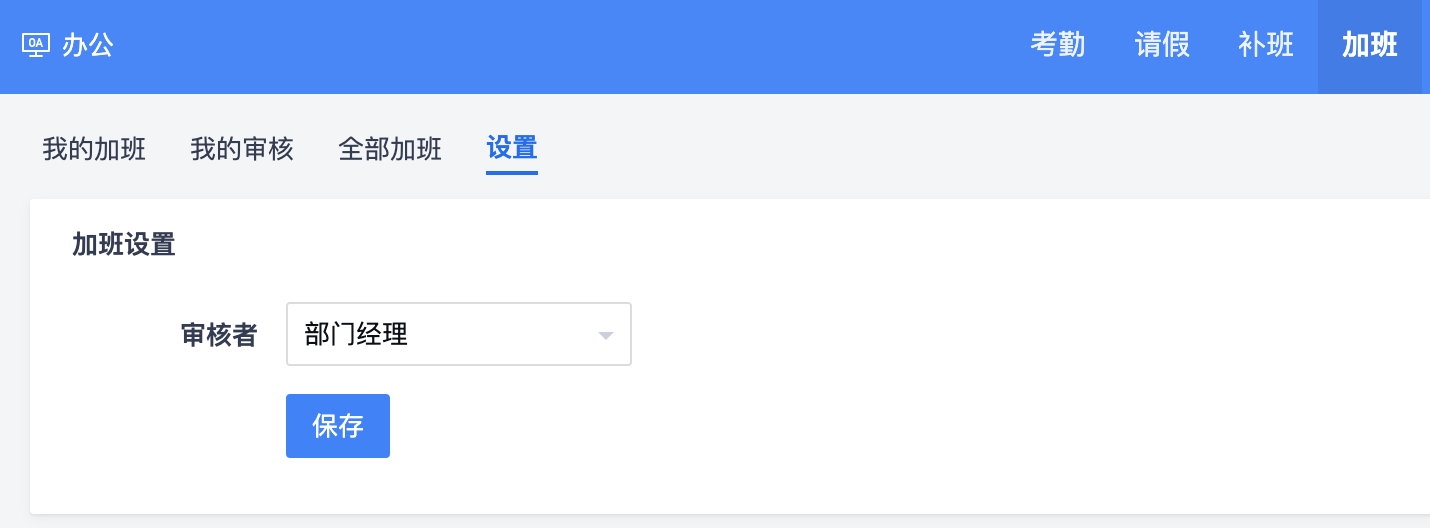The image size is (1430, 528).
Task: Click the 审核者 field label
Action: [219, 335]
